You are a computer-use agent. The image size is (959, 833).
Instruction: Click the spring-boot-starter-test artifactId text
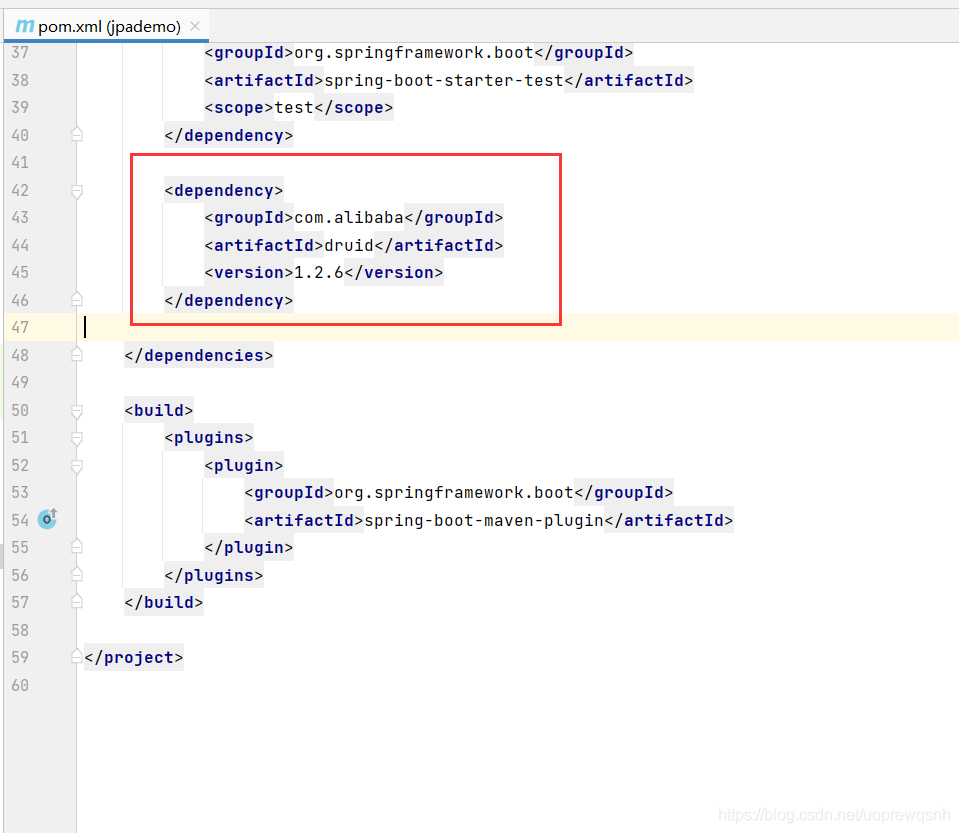point(443,81)
